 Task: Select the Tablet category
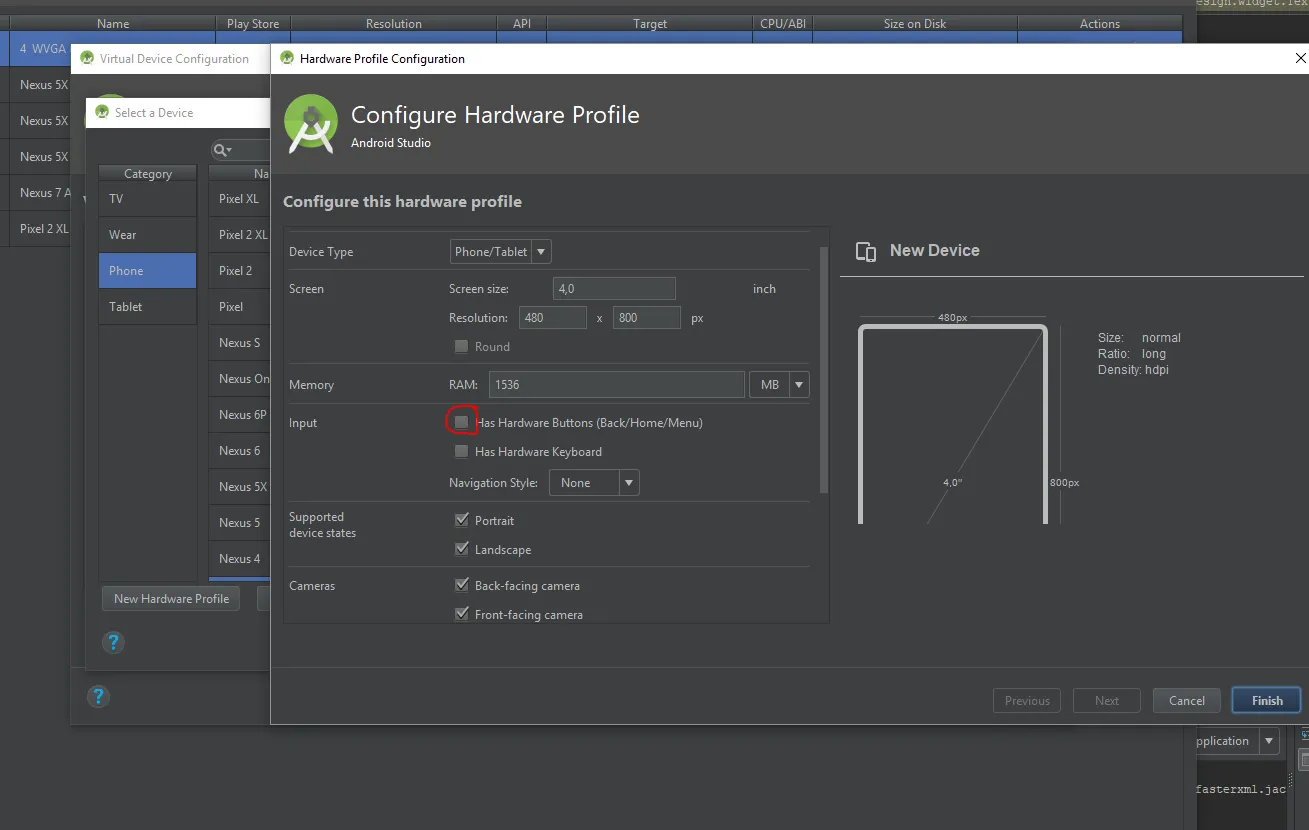click(x=147, y=307)
